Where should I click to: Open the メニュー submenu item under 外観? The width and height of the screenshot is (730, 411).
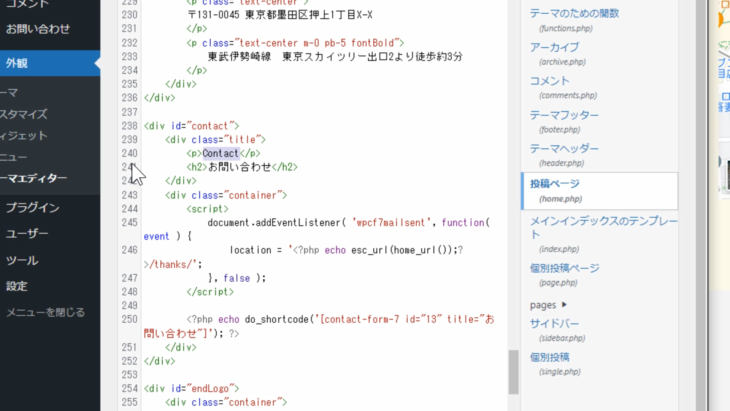(x=14, y=157)
